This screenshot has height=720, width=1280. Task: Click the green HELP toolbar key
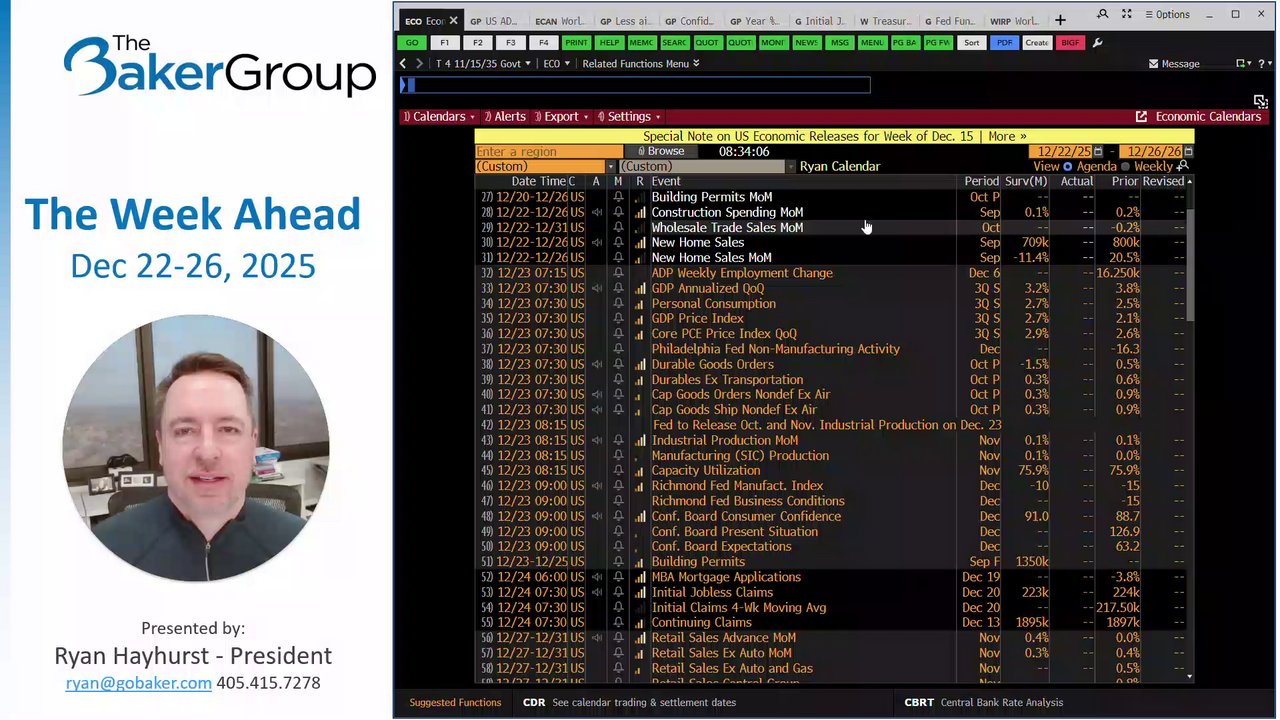(x=609, y=43)
